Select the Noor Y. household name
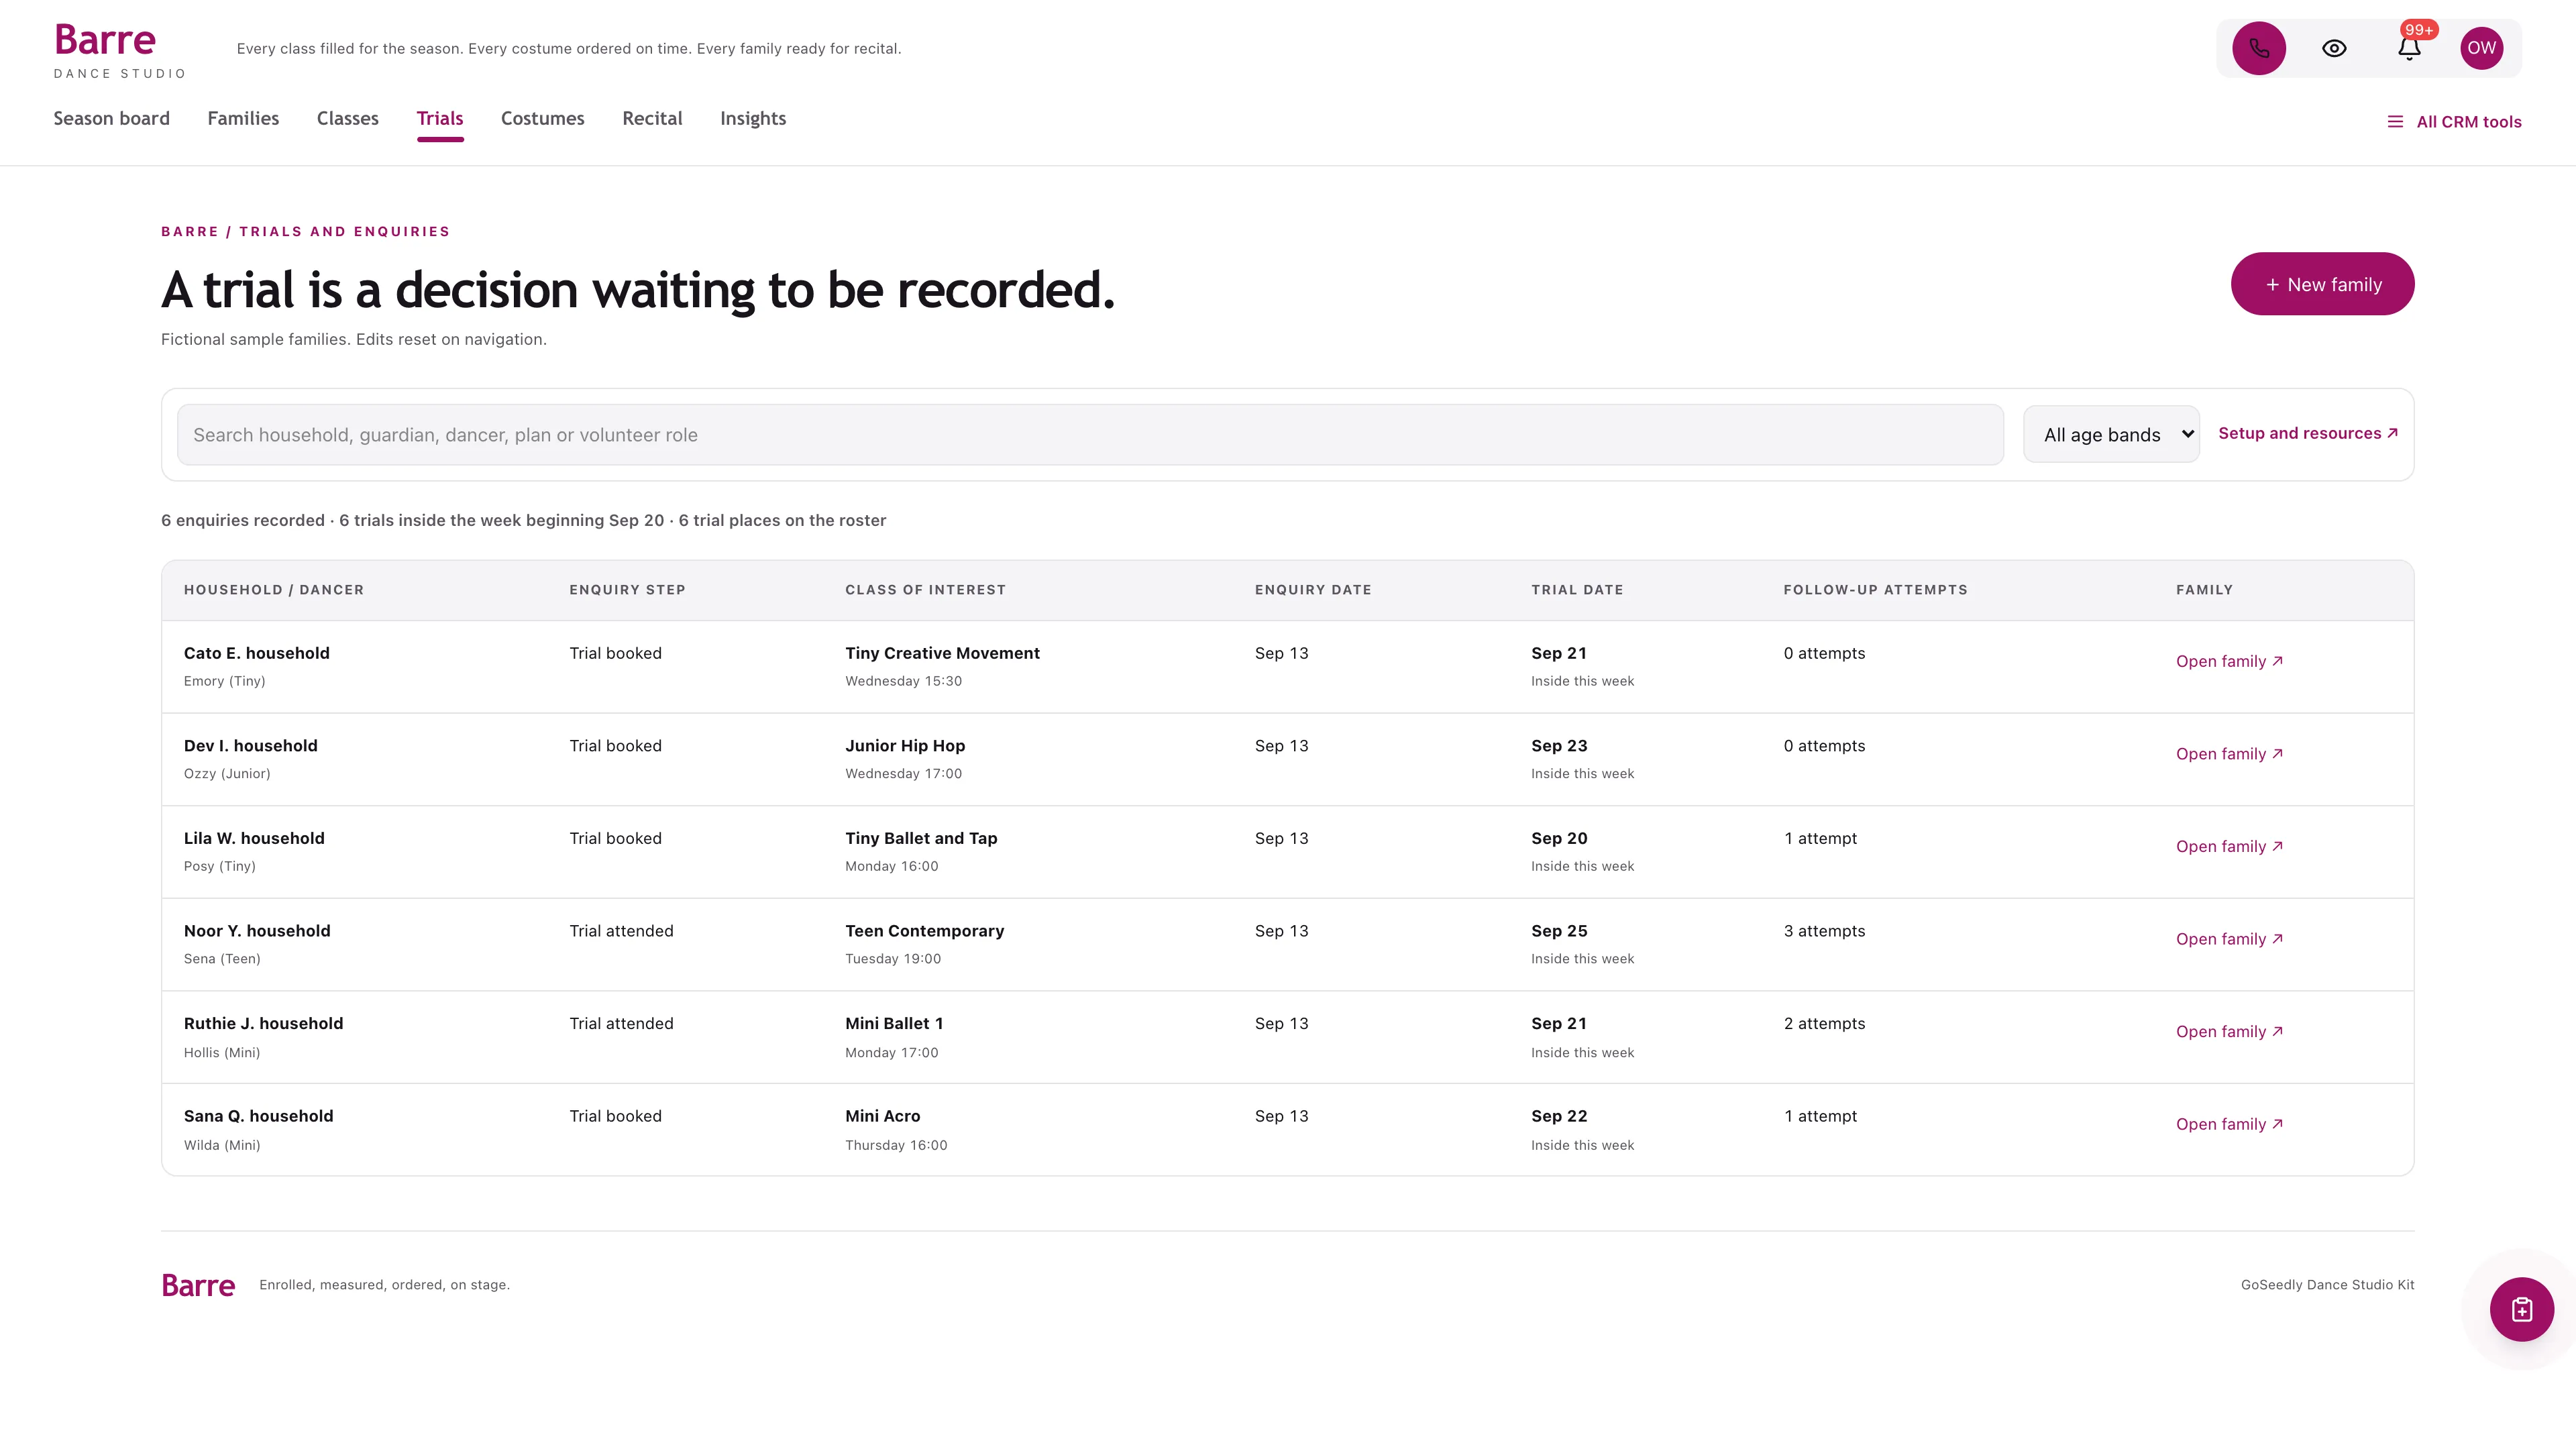Screen dimensions: 2576x1449 (257, 931)
